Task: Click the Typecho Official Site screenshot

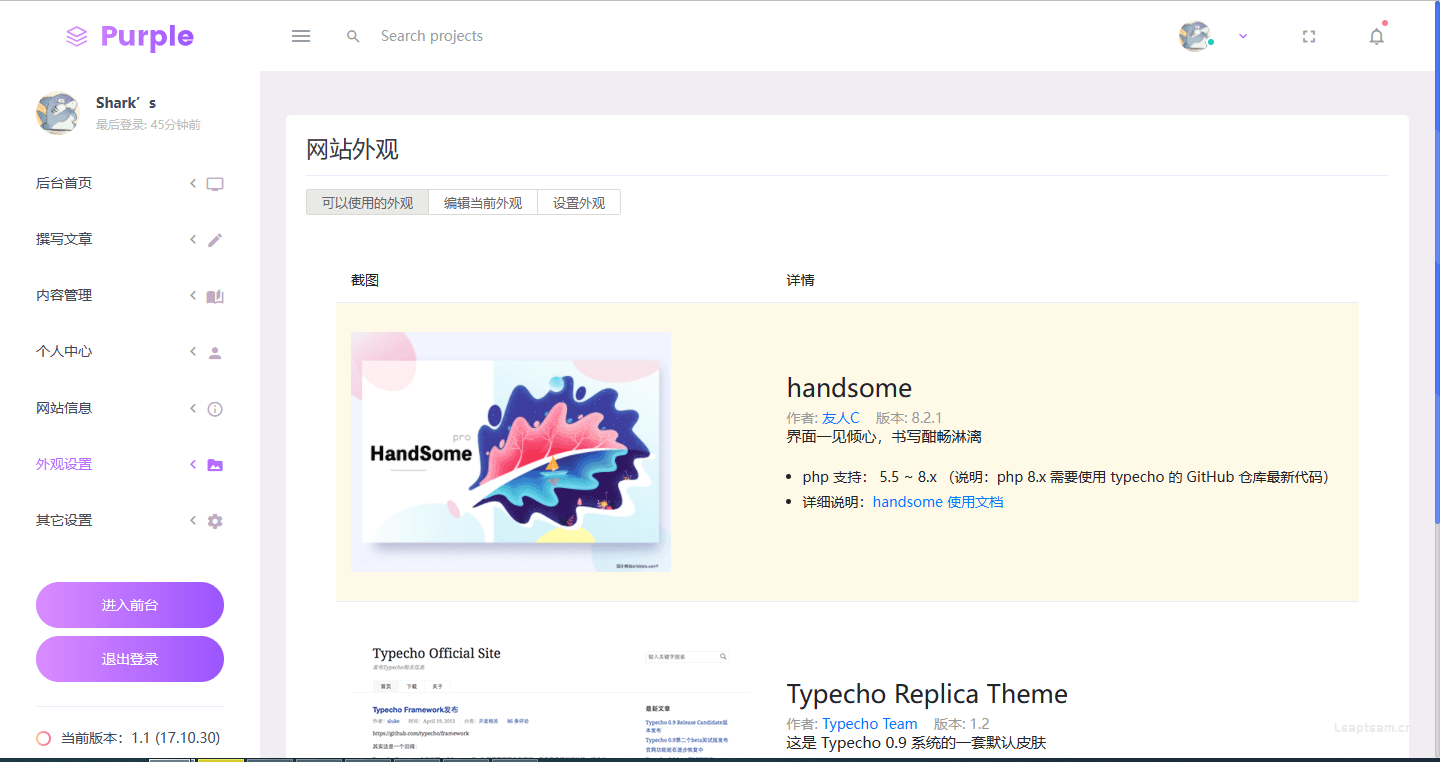Action: 551,697
